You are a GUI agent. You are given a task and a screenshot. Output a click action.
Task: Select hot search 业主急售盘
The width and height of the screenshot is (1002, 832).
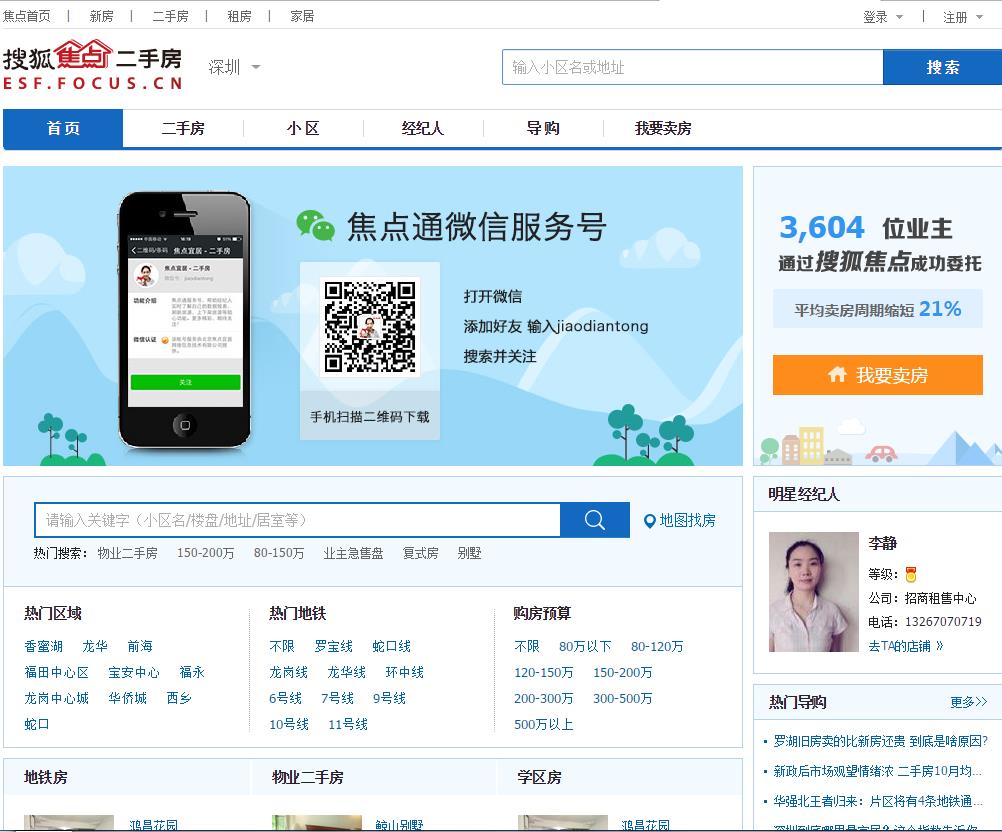pyautogui.click(x=353, y=553)
